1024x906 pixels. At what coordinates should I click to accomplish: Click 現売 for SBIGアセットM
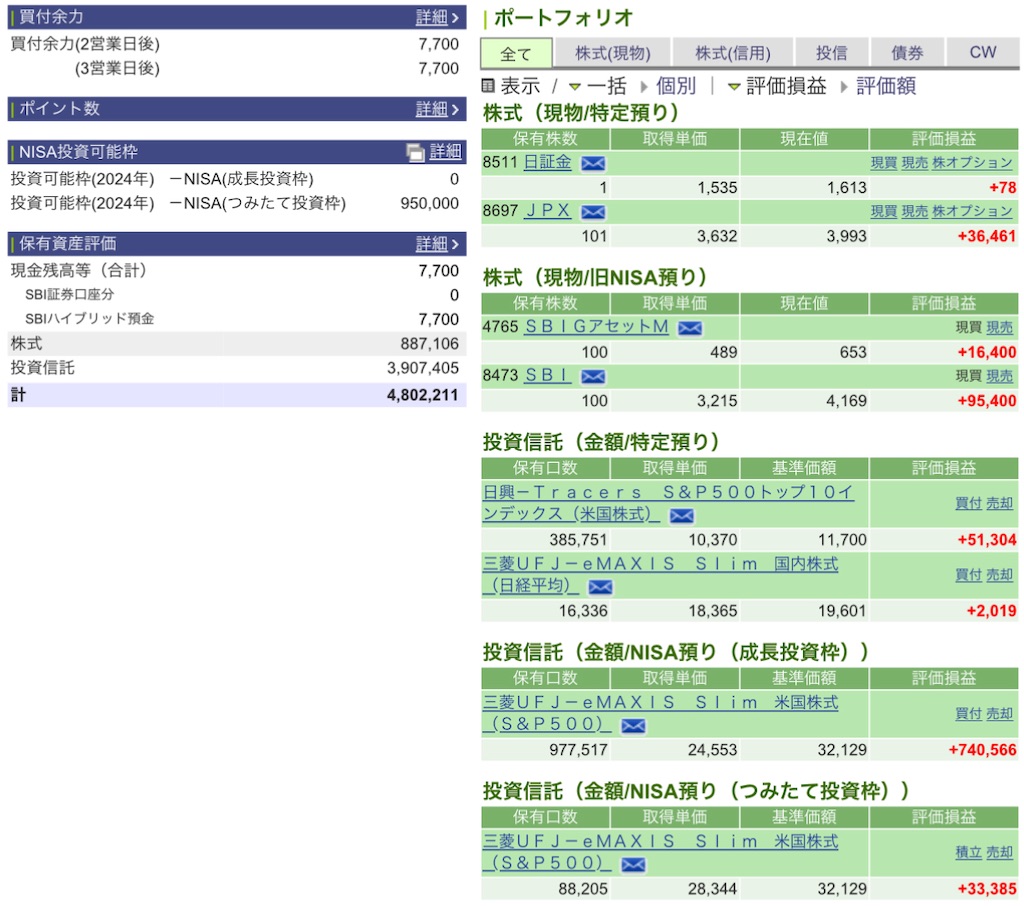click(1000, 327)
